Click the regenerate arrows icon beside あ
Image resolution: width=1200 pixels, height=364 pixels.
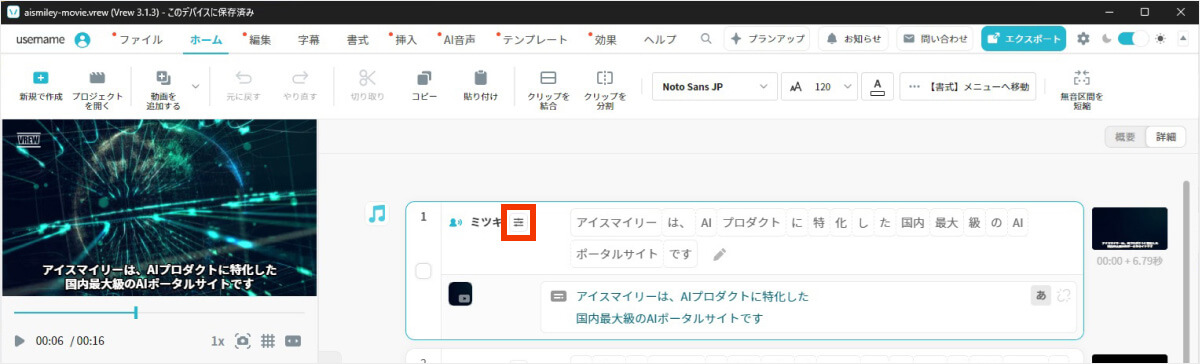point(1064,295)
